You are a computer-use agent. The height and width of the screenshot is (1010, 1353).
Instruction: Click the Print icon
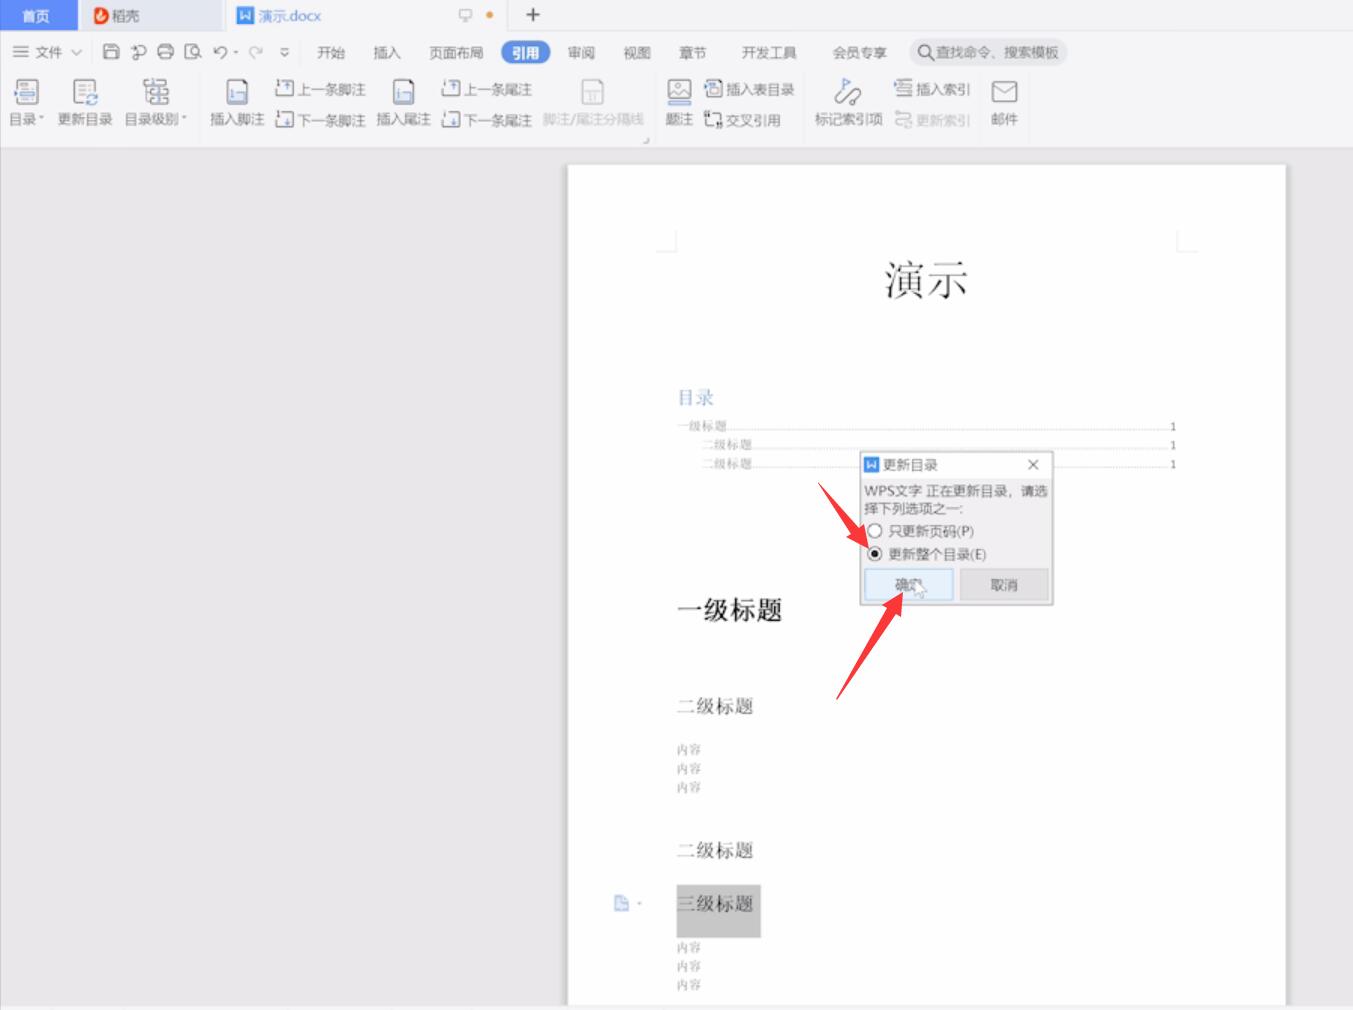tap(166, 52)
